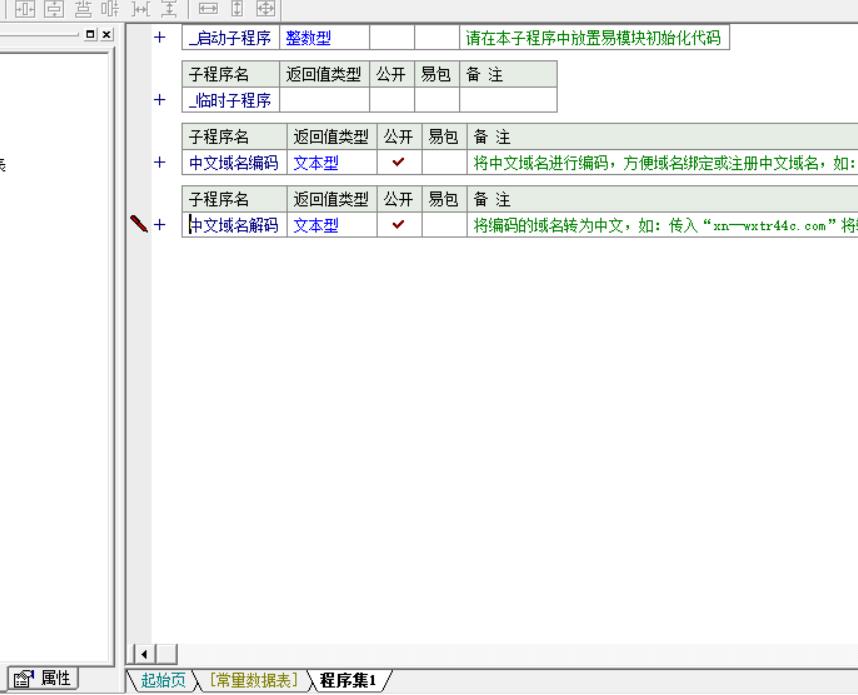Uncheck 公开 for 中文域名解码

pyautogui.click(x=399, y=224)
